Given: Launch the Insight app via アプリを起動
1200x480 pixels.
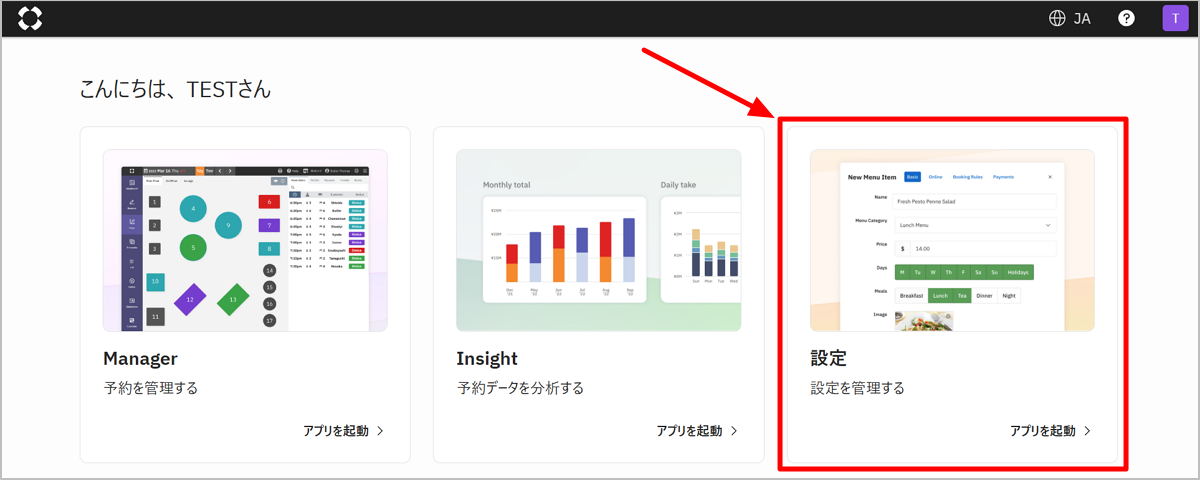Looking at the screenshot, I should point(689,431).
